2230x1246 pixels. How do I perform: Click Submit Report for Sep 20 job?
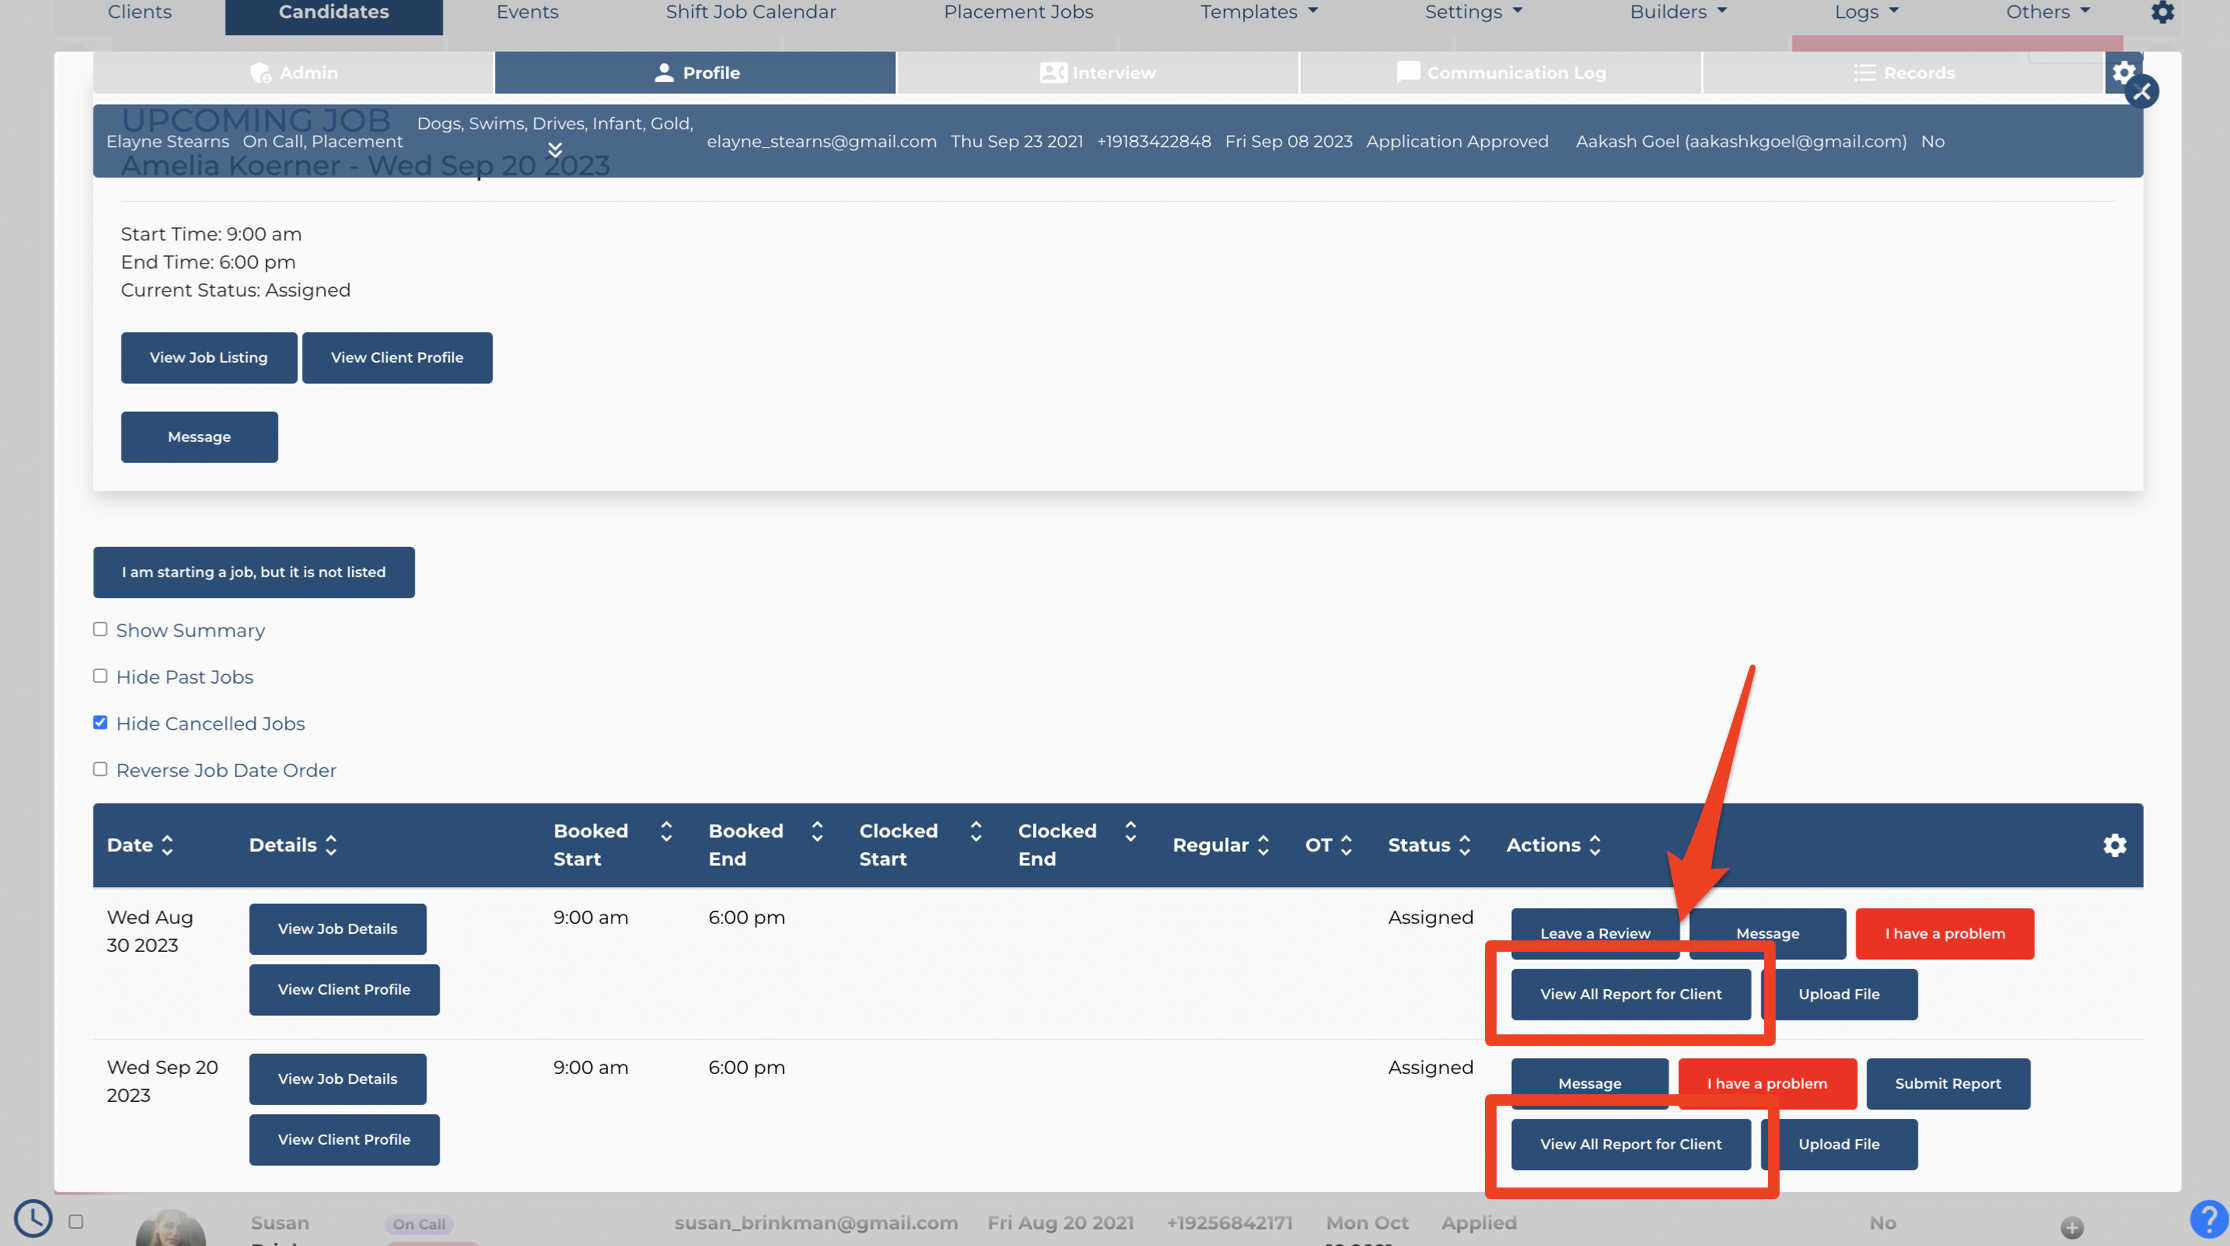tap(1947, 1083)
